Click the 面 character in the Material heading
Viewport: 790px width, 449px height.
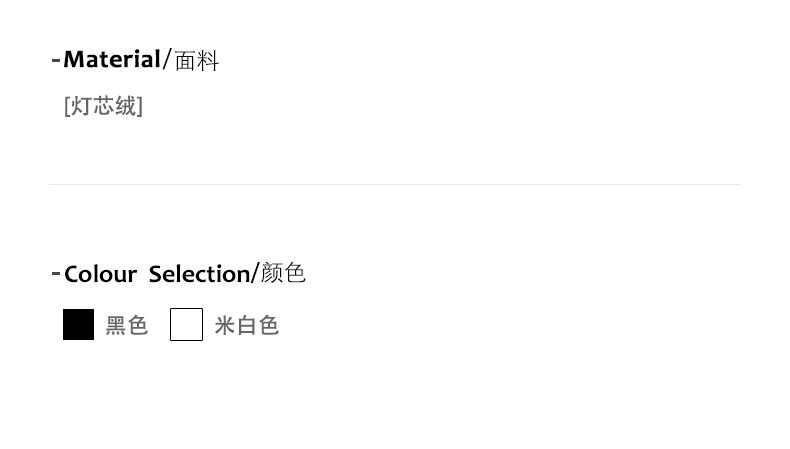click(x=186, y=61)
